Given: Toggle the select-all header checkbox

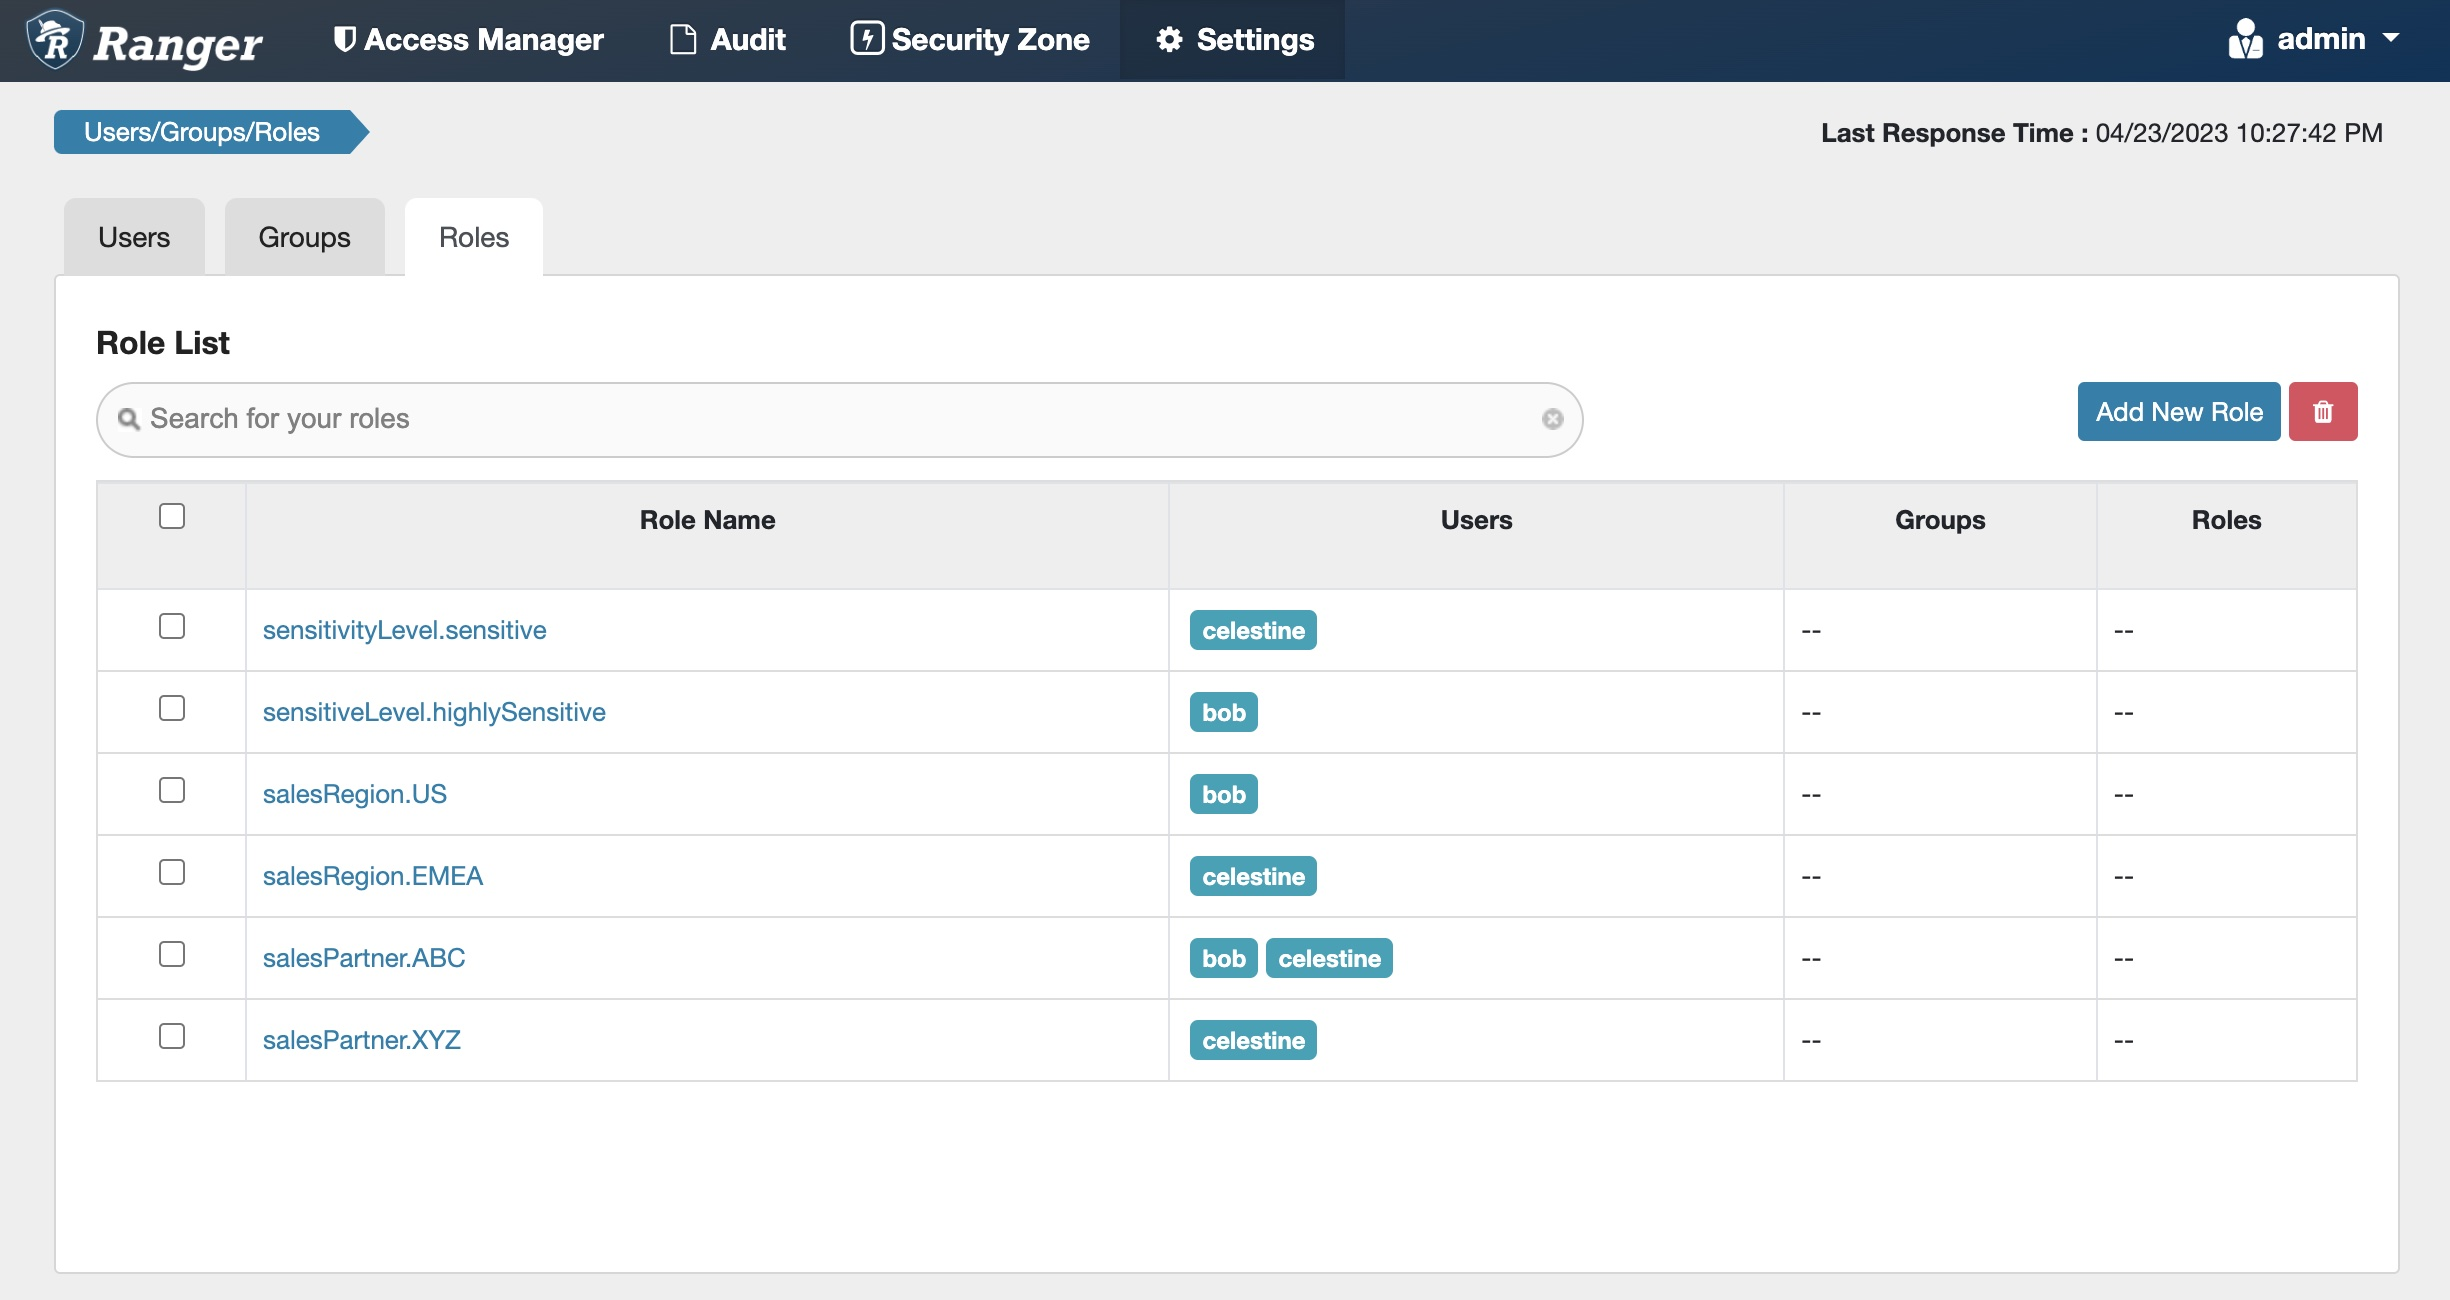Looking at the screenshot, I should point(172,516).
